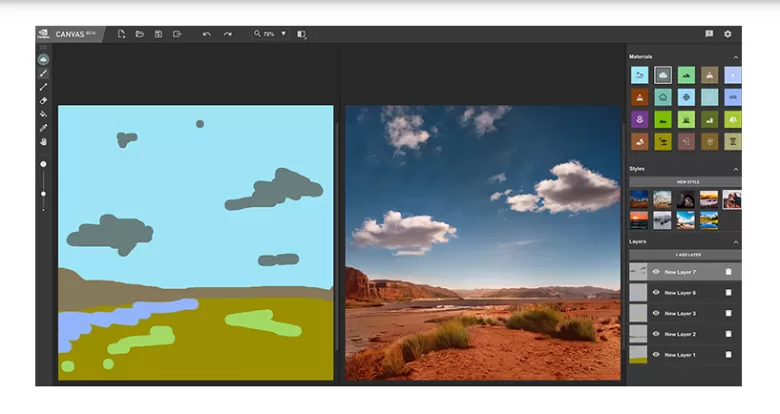This screenshot has height=414, width=780.
Task: Pick the teal house-shaped material
Action: [x=663, y=98]
